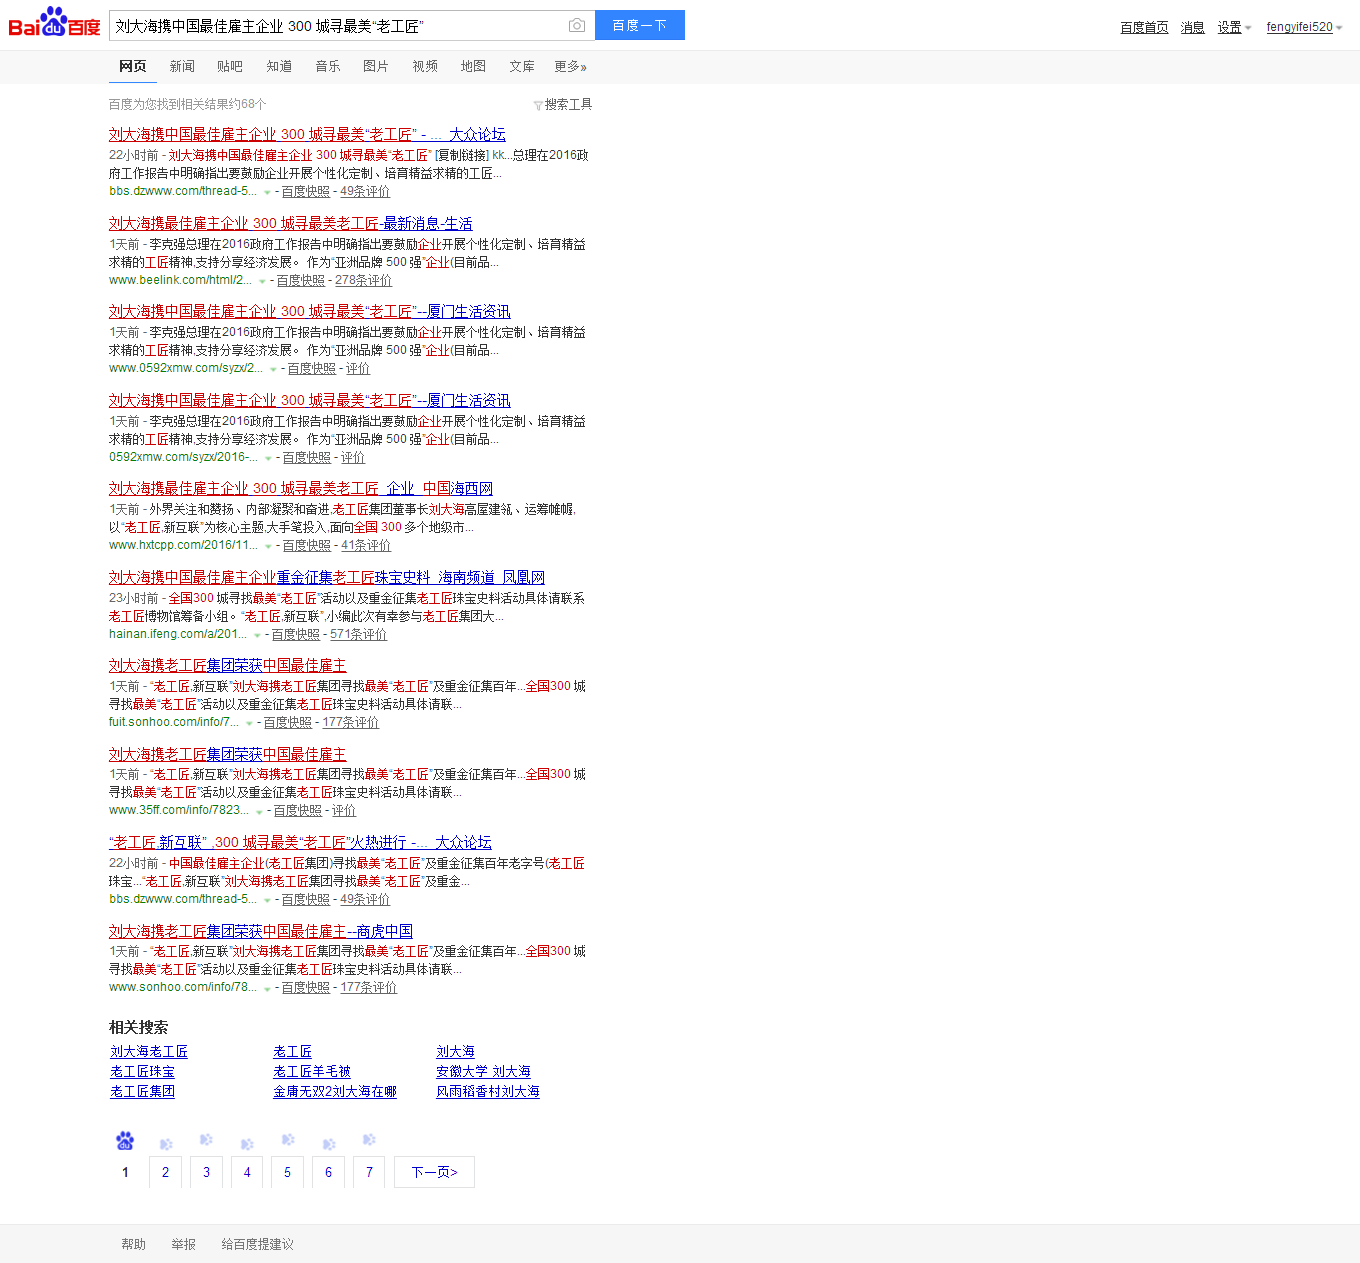
Task: Click the 百度一下 search button
Action: [x=640, y=25]
